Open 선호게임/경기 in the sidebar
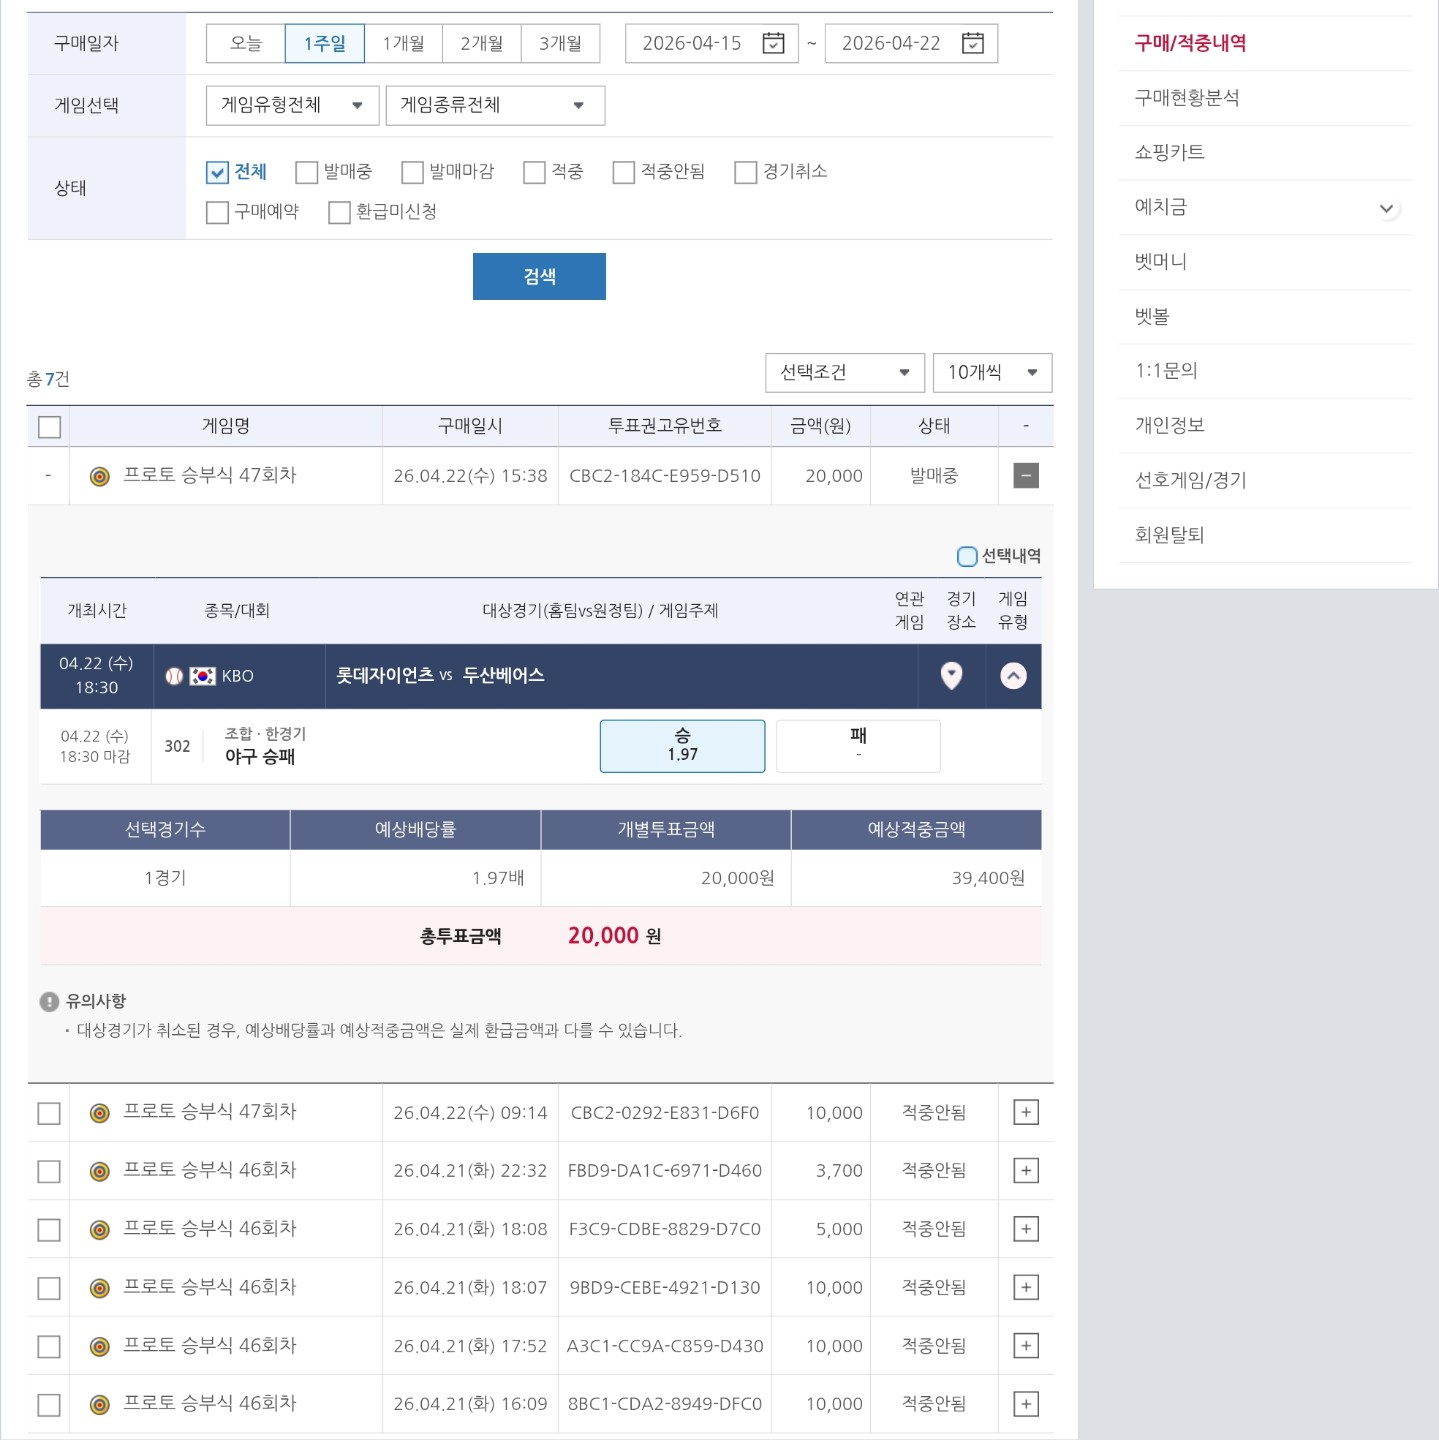 (1190, 480)
